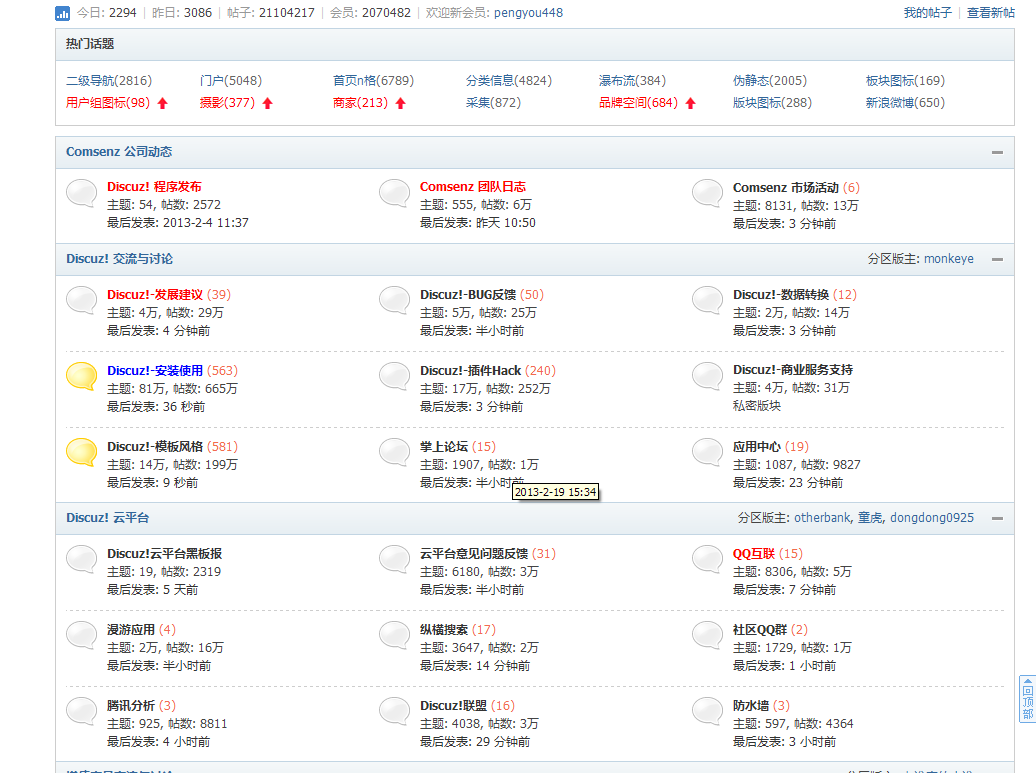The height and width of the screenshot is (773, 1036).
Task: Click the yellow Discuz!-模板风格 bubble icon
Action: (x=82, y=452)
